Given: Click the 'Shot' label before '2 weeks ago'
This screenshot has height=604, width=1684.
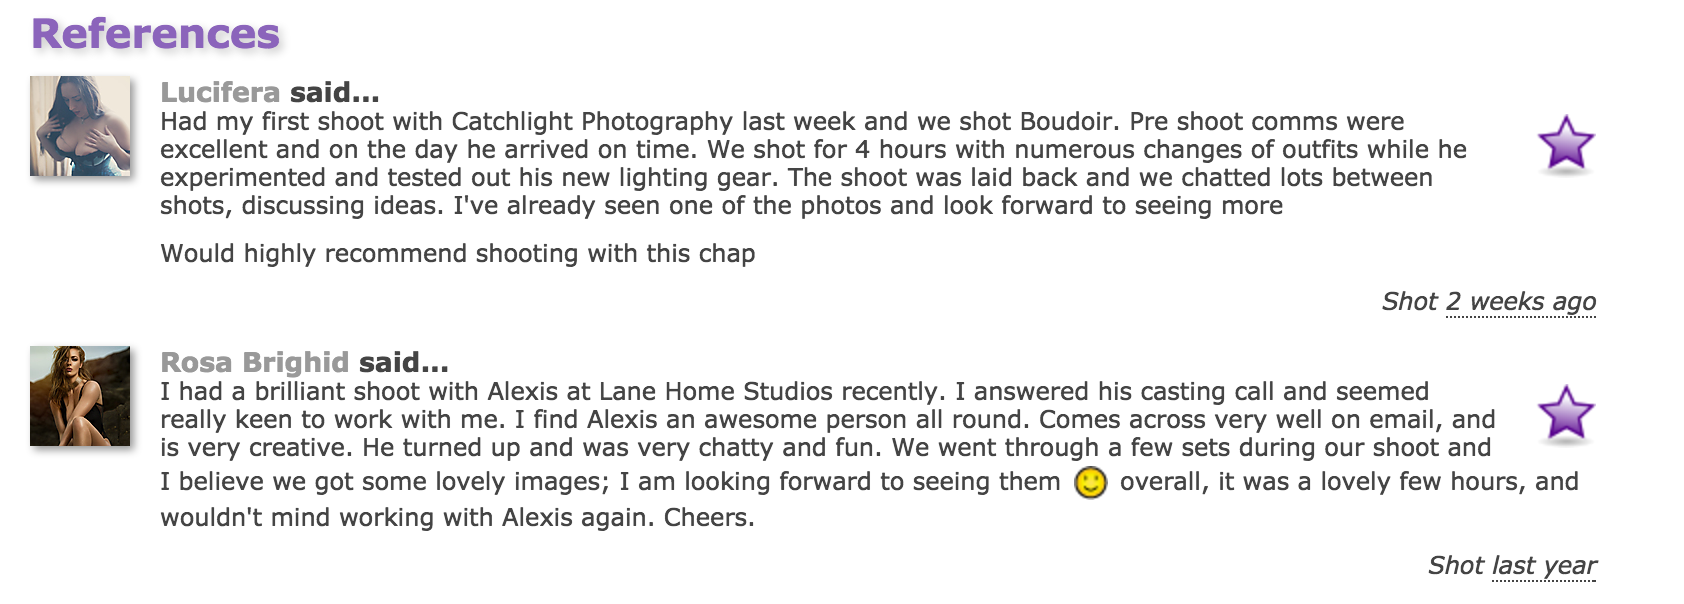Looking at the screenshot, I should point(1410,302).
